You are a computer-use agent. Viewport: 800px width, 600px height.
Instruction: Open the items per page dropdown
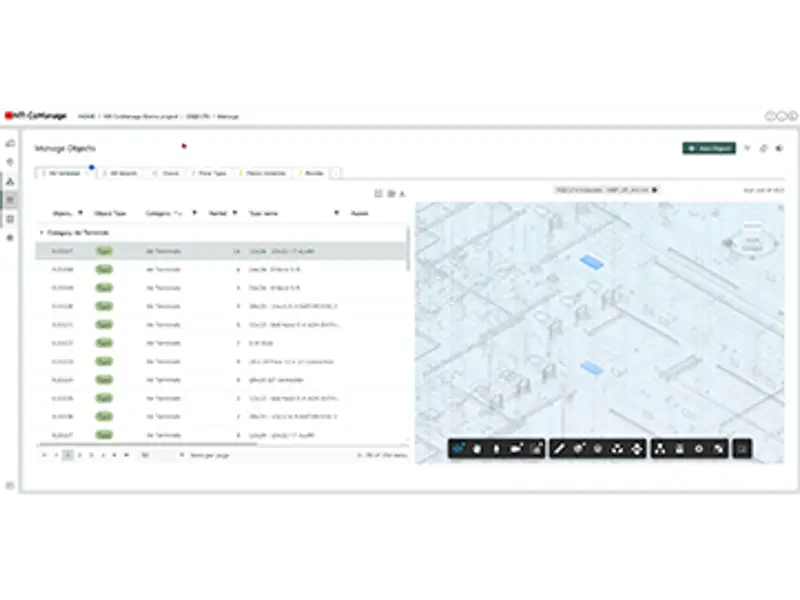tap(162, 455)
